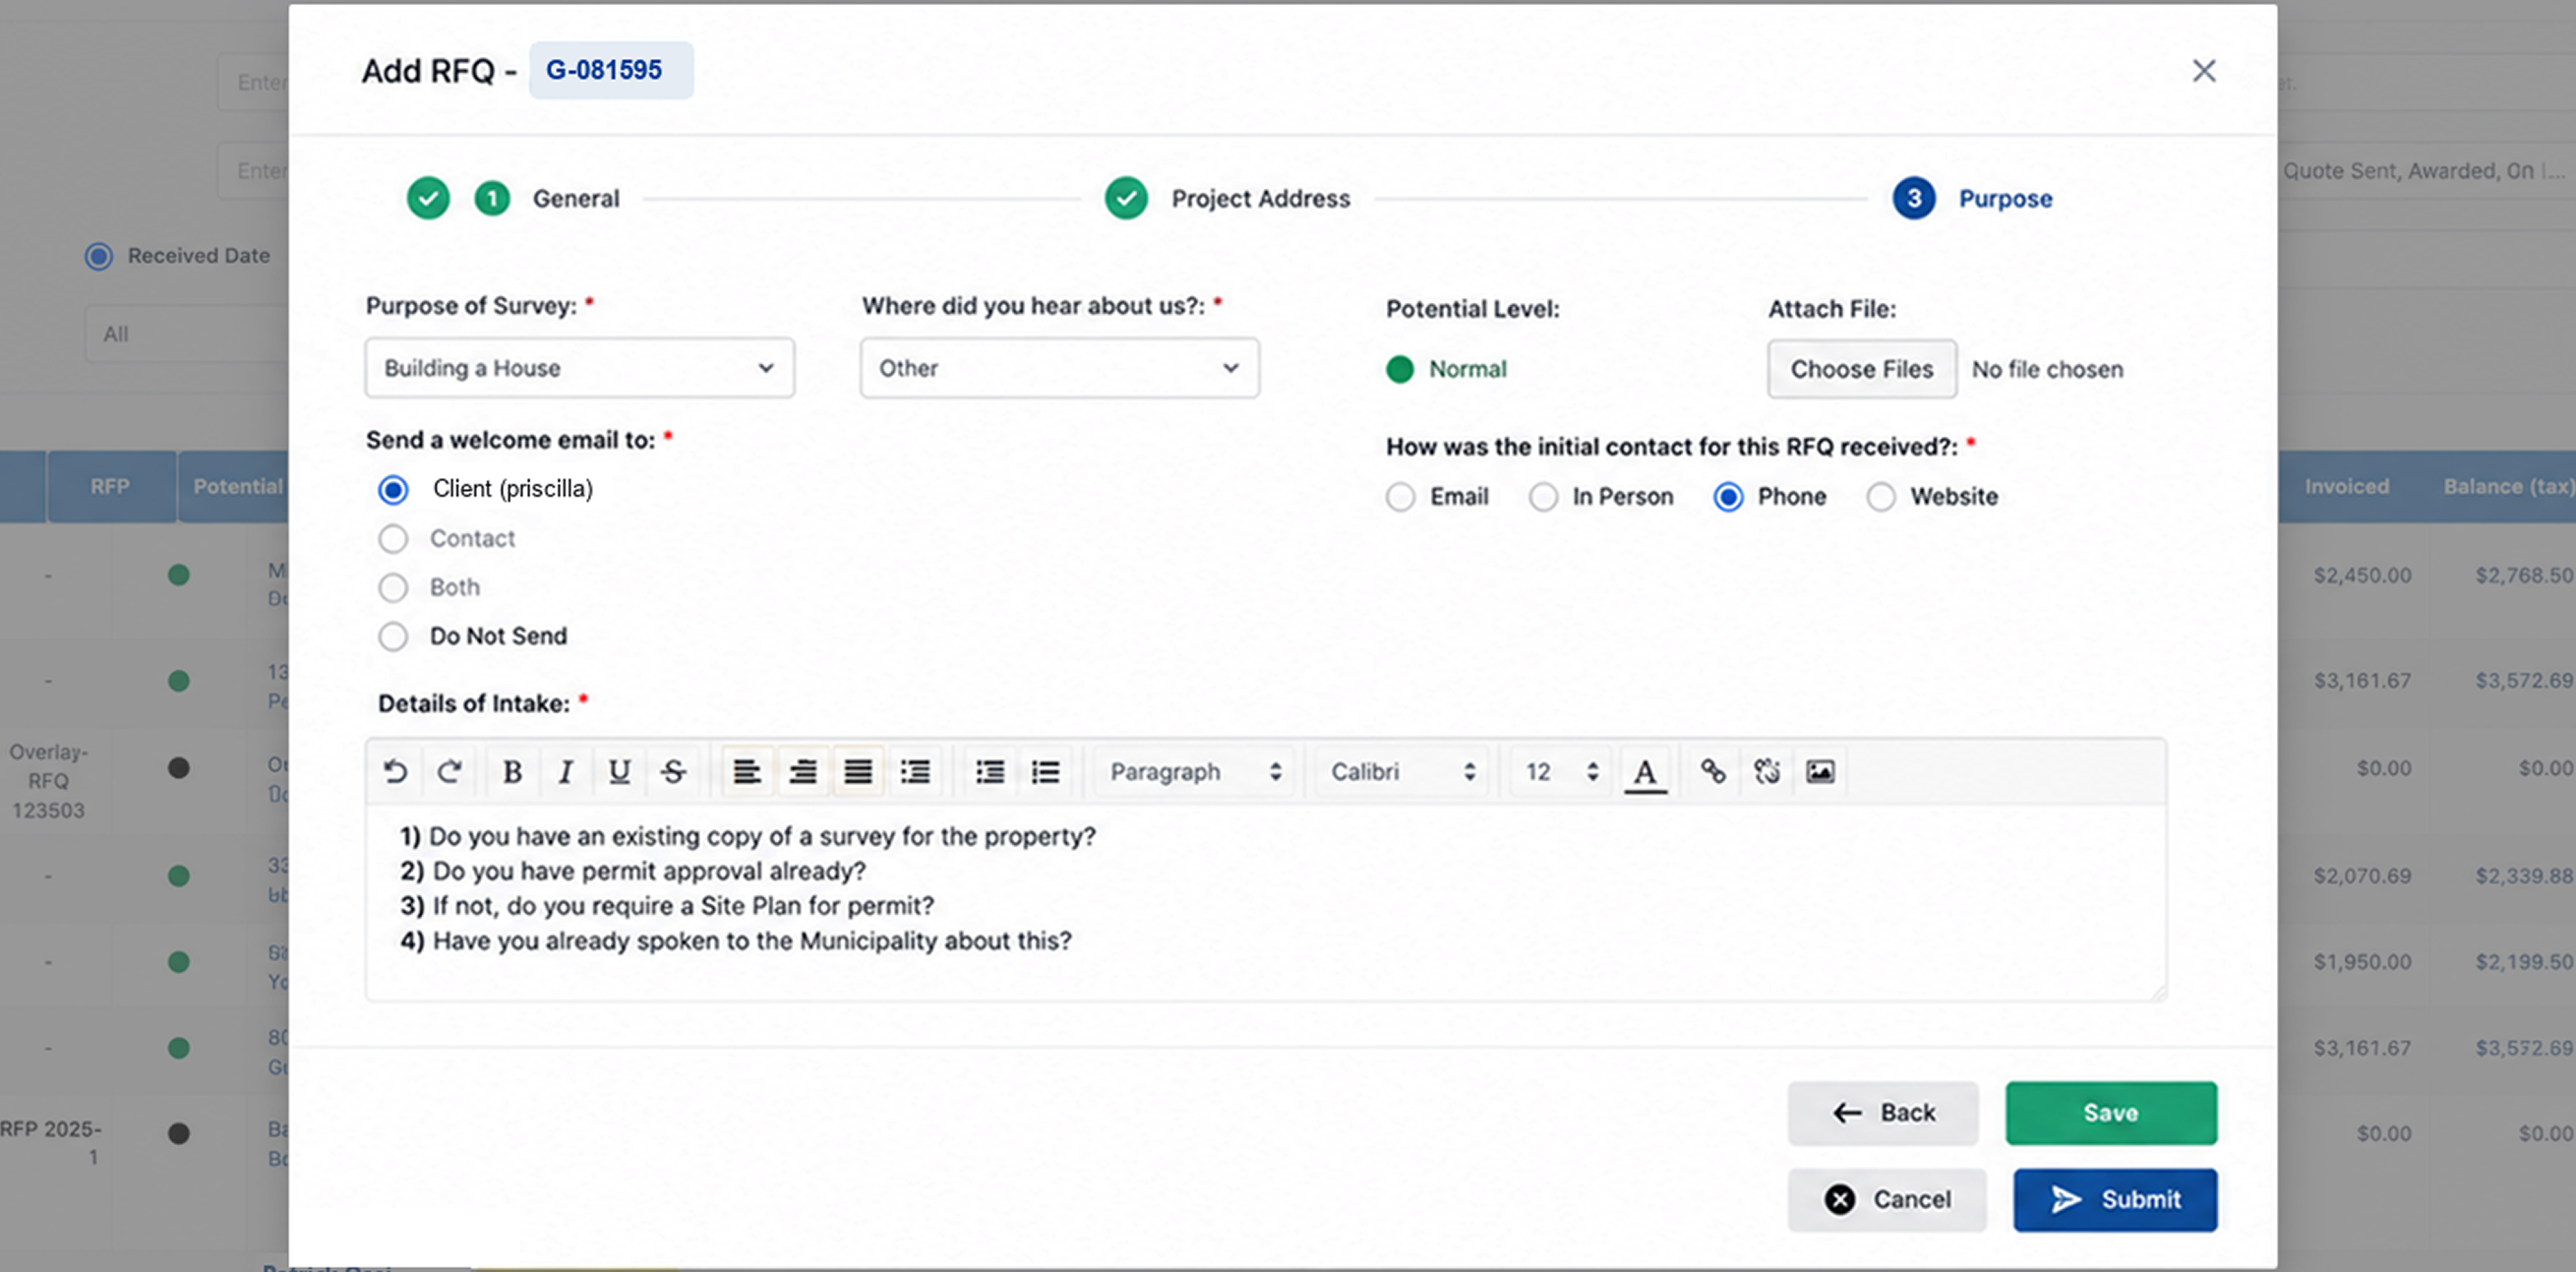Submit the RFQ

click(x=2115, y=1199)
